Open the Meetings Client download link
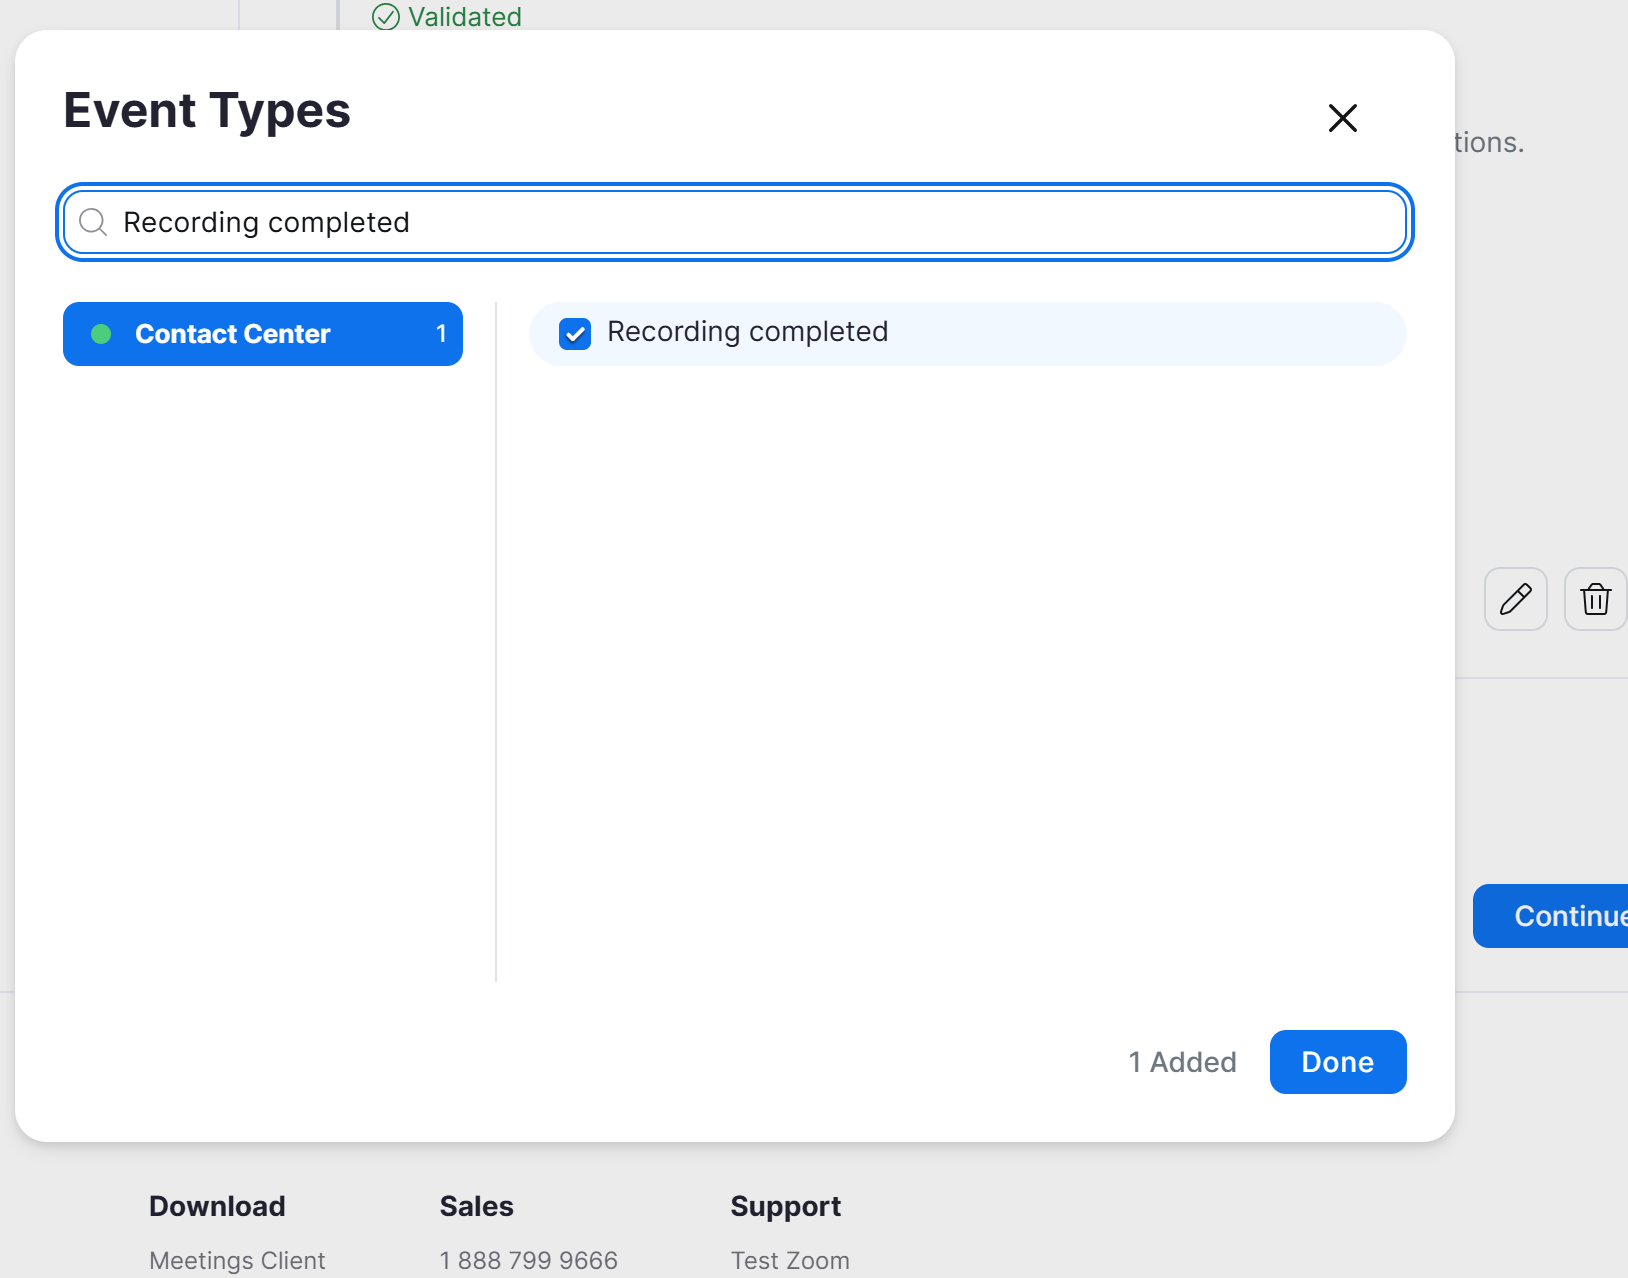Screen dimensions: 1628x1278 [x=237, y=1260]
